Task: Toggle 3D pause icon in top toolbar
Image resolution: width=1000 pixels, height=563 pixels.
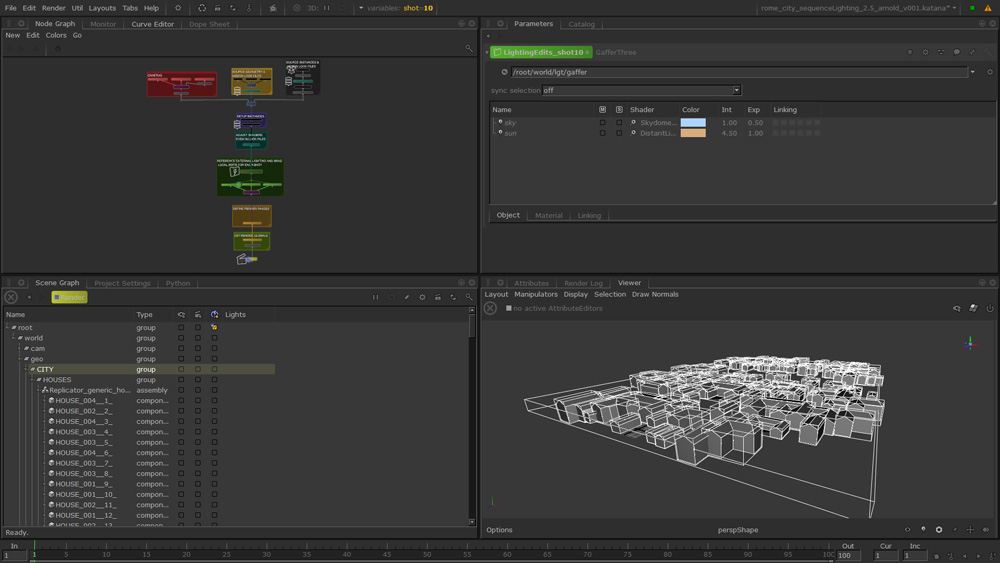Action: point(327,8)
